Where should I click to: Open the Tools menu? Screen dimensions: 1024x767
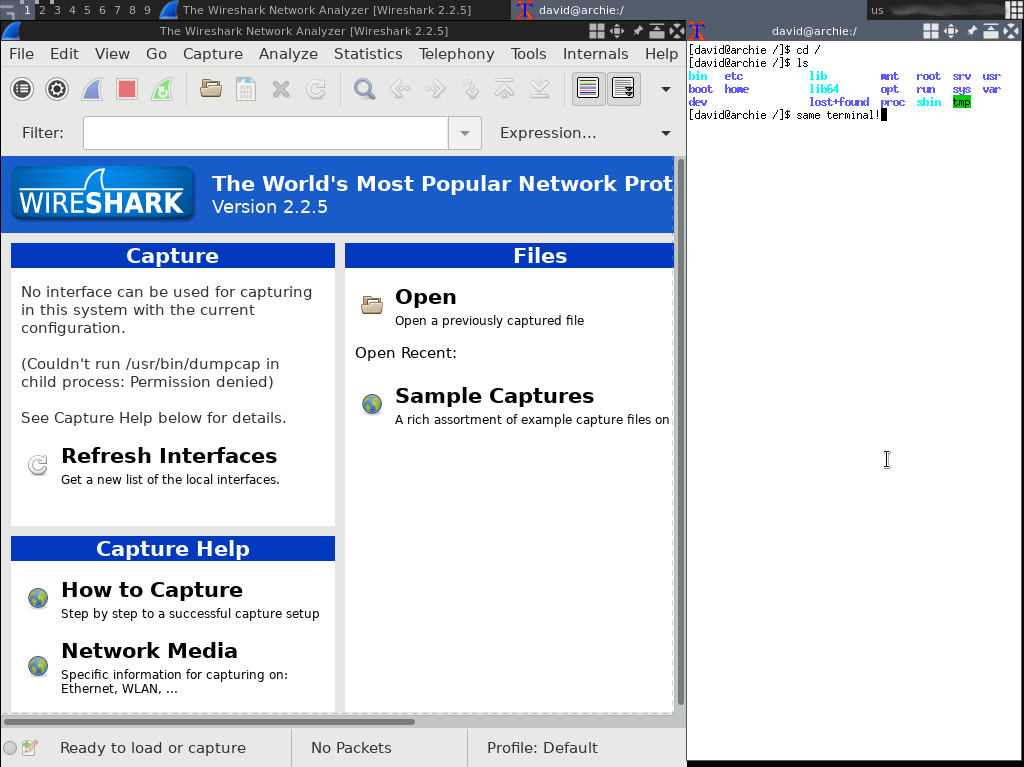tap(528, 54)
